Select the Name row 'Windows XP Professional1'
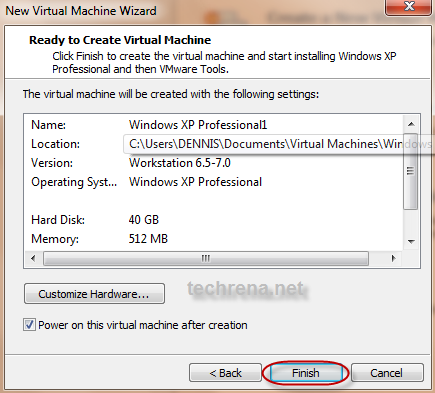The image size is (435, 393). pyautogui.click(x=198, y=125)
